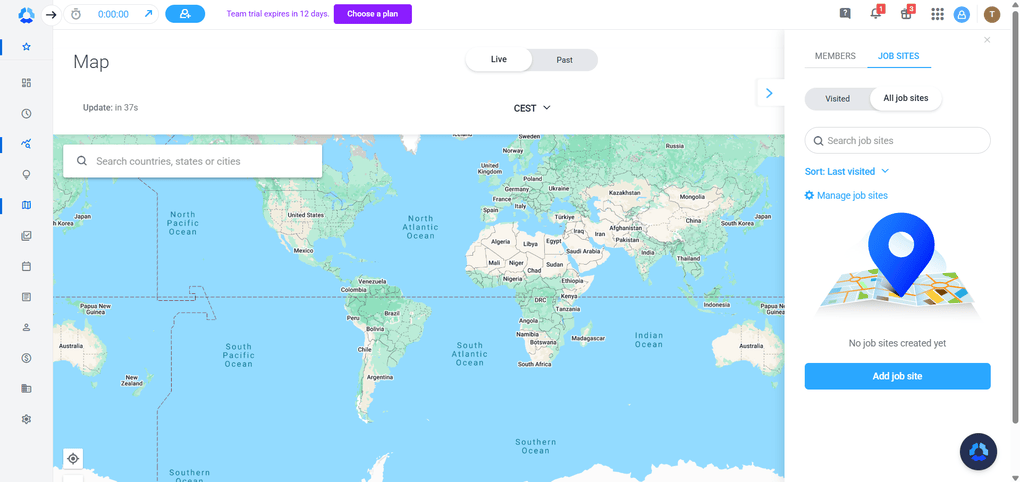Click Saudi Arabia label on the map
The image size is (1020, 482).
(x=583, y=250)
